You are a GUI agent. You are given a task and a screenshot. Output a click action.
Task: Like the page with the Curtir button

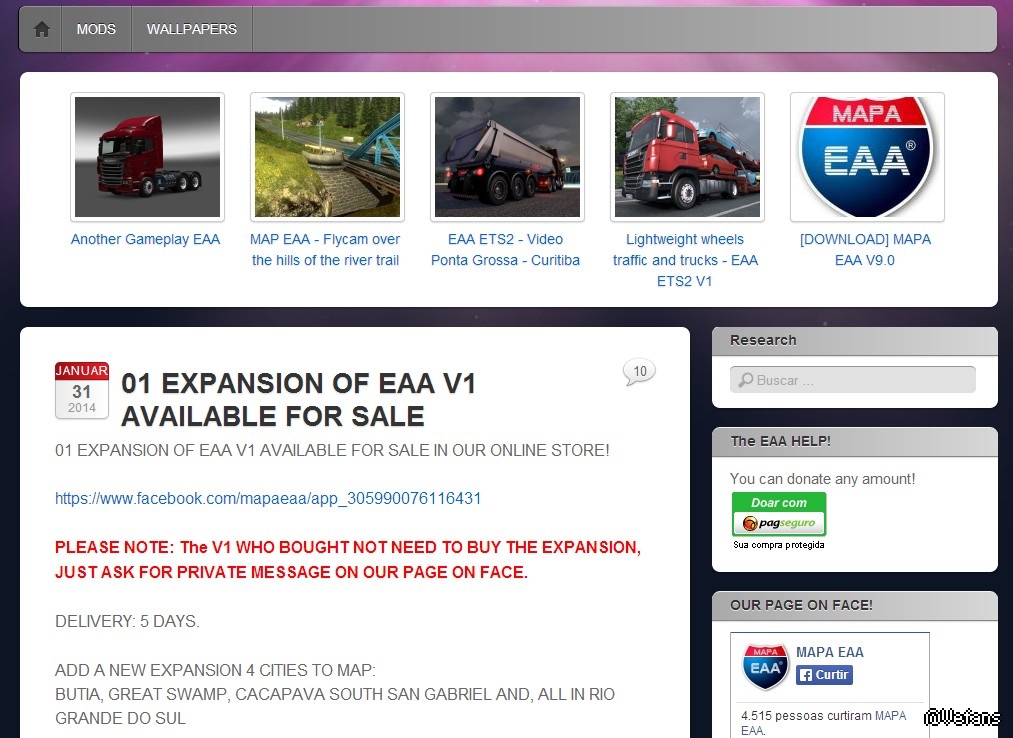[x=824, y=675]
